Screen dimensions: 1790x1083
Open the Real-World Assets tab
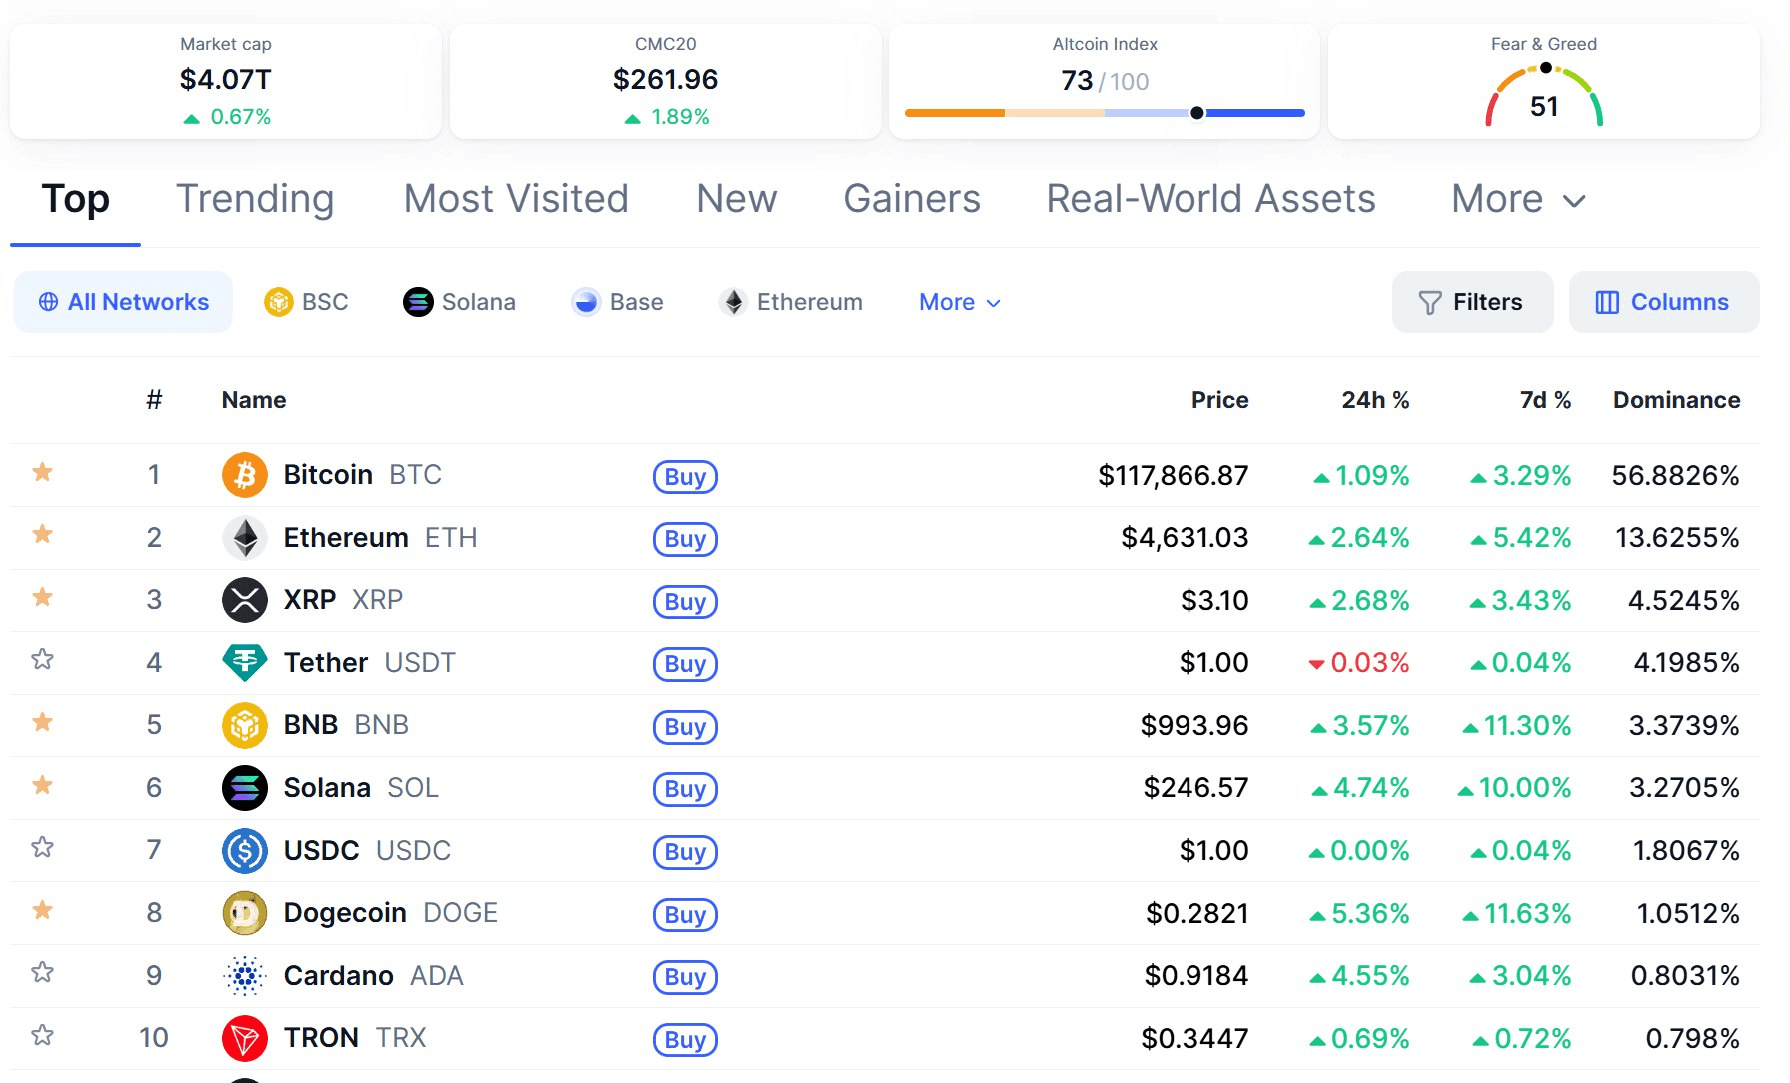(1211, 199)
